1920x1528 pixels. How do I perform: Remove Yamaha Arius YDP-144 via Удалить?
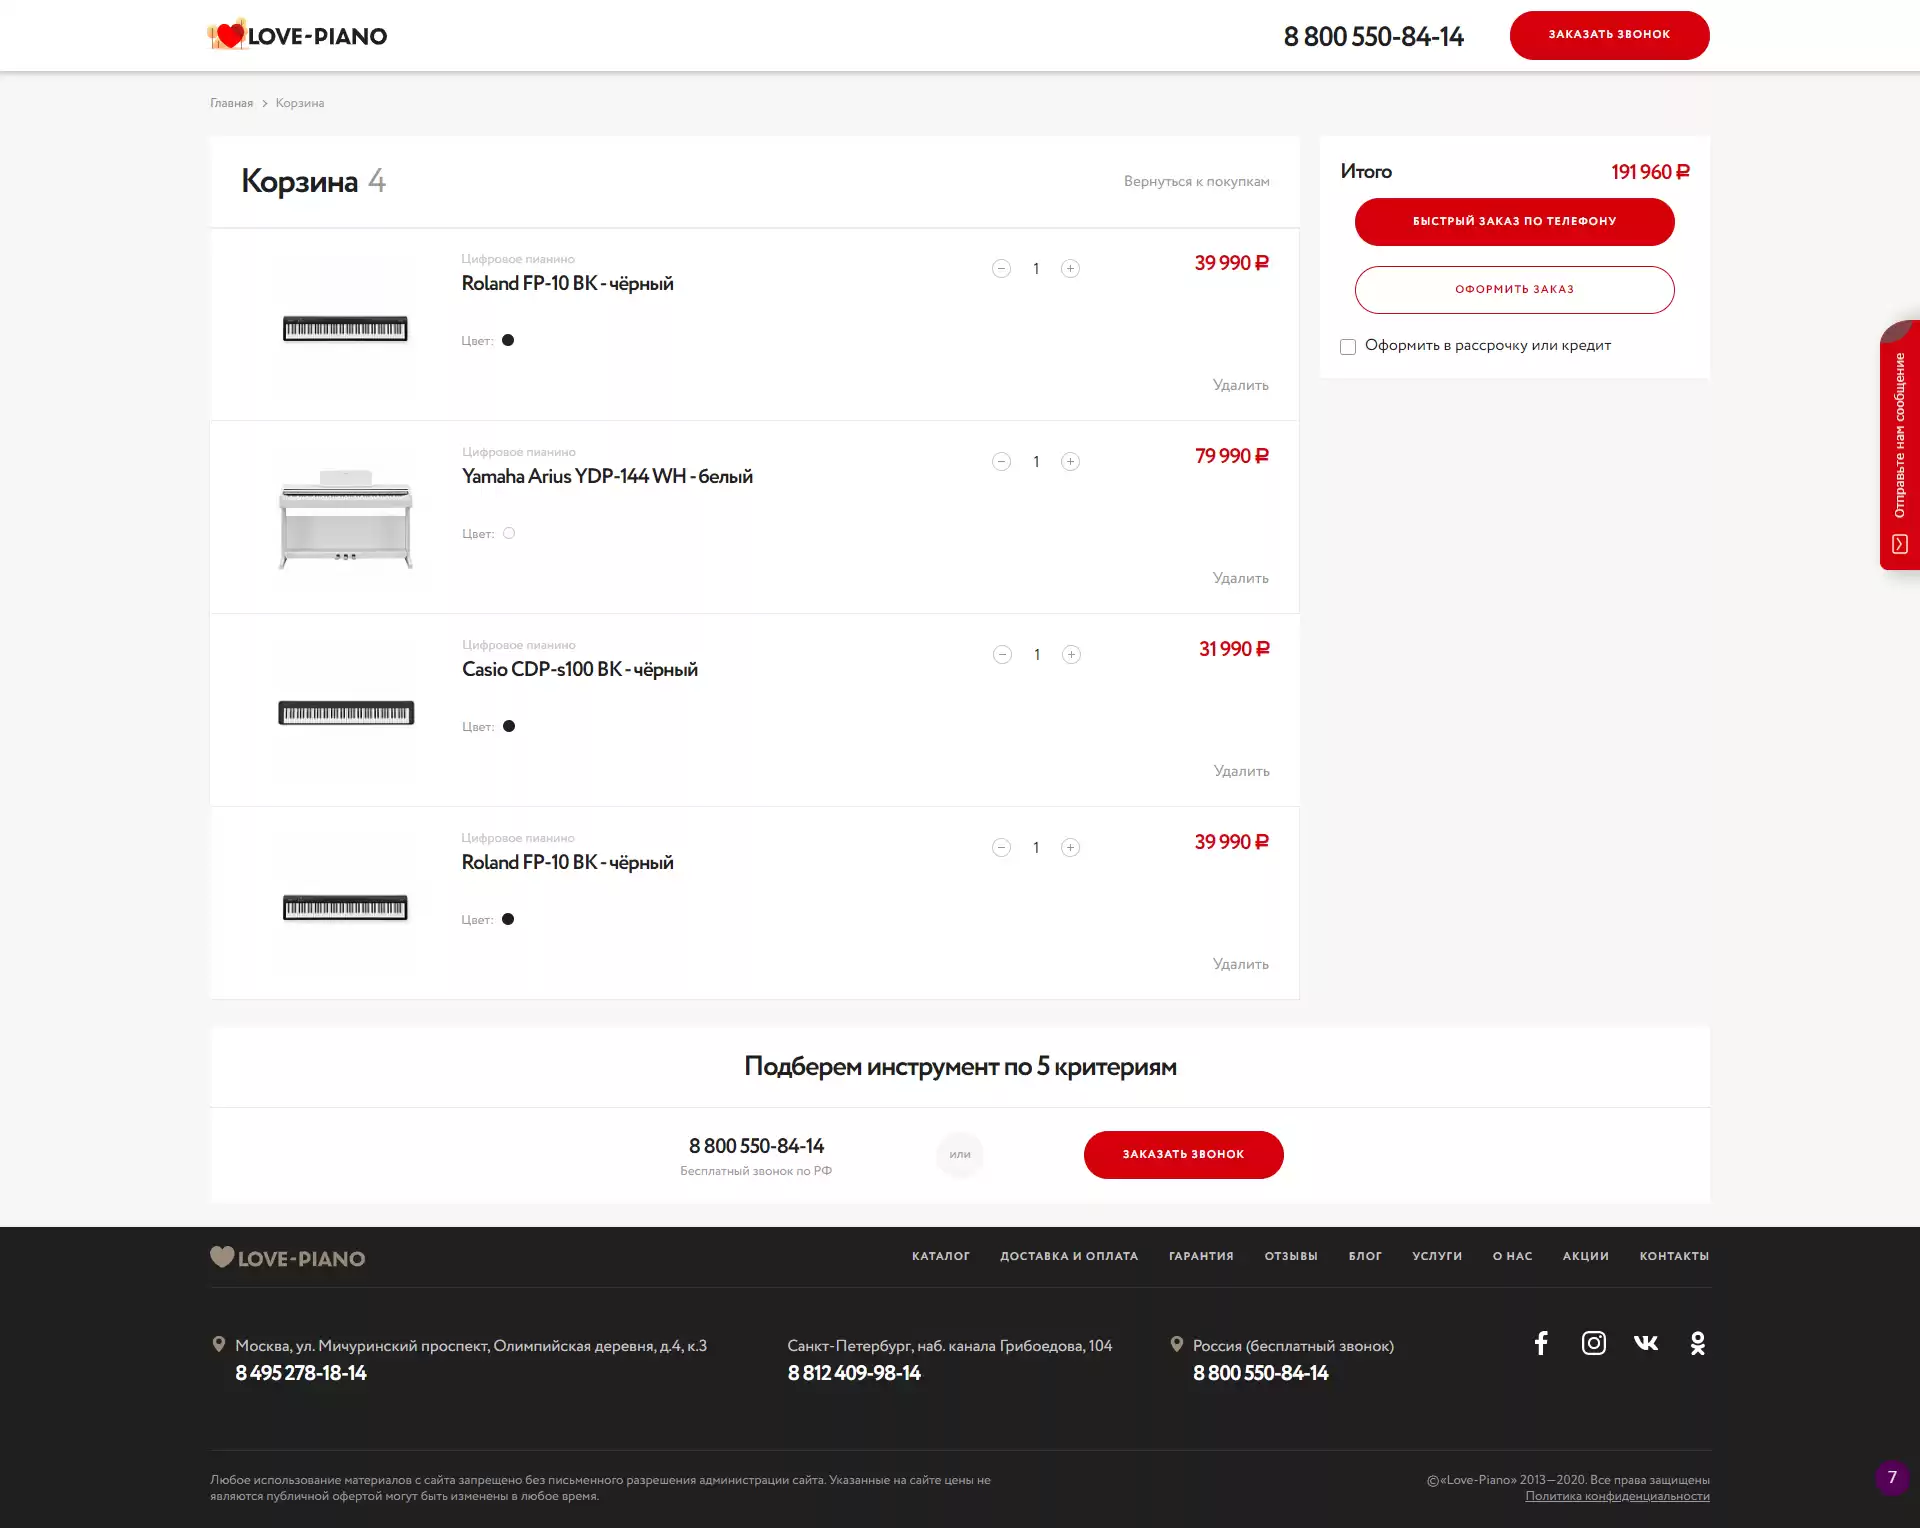(x=1241, y=578)
